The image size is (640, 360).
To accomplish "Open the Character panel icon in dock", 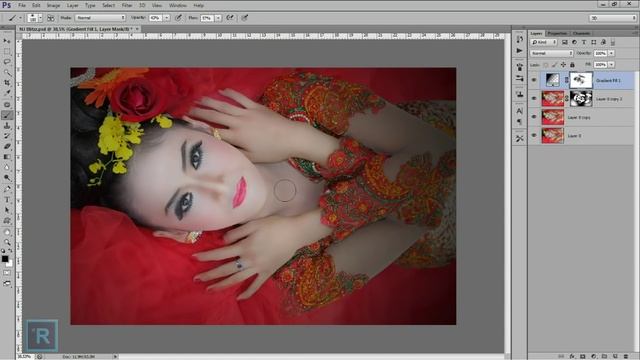I will (x=519, y=111).
